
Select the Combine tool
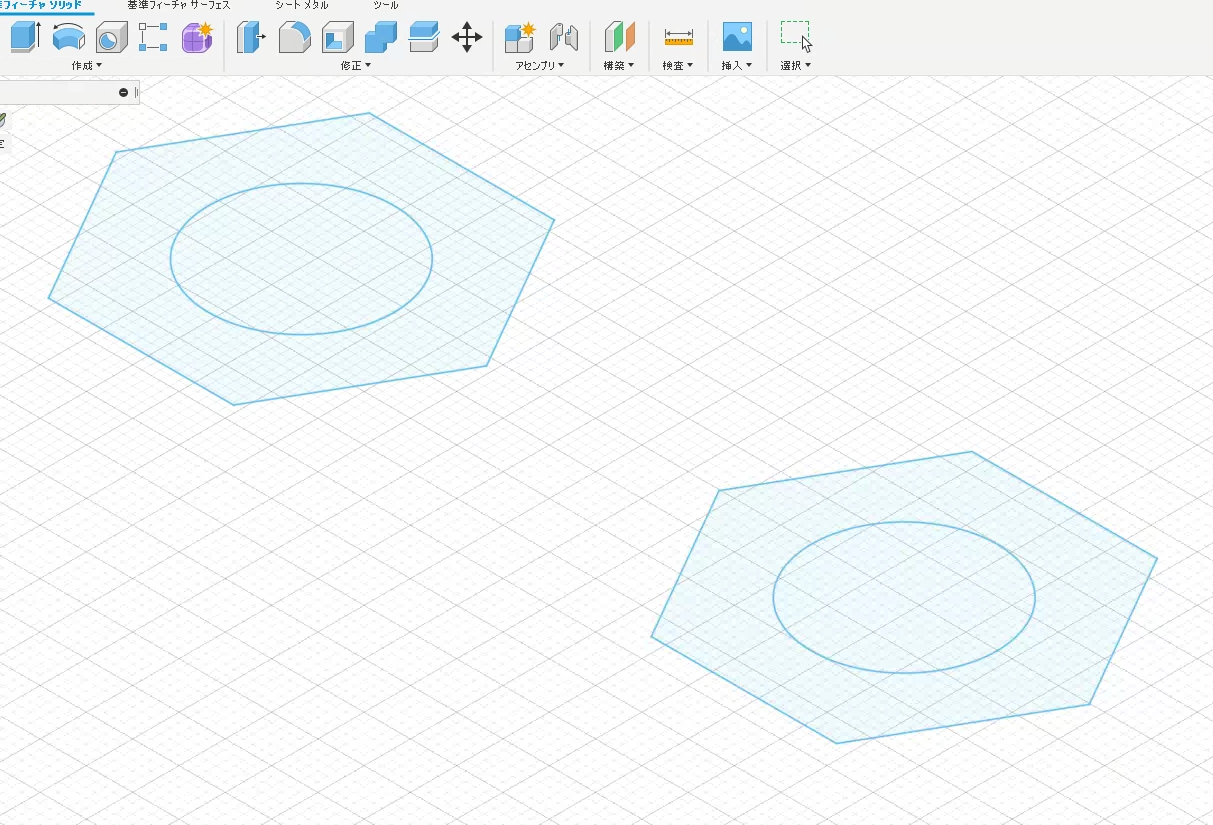pos(381,38)
